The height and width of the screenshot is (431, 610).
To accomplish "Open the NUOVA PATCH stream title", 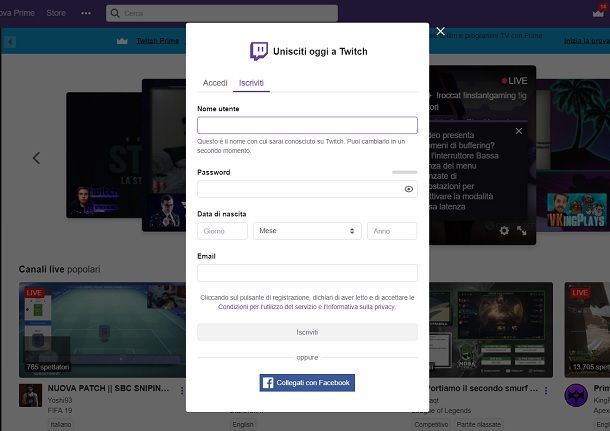I will [x=109, y=388].
